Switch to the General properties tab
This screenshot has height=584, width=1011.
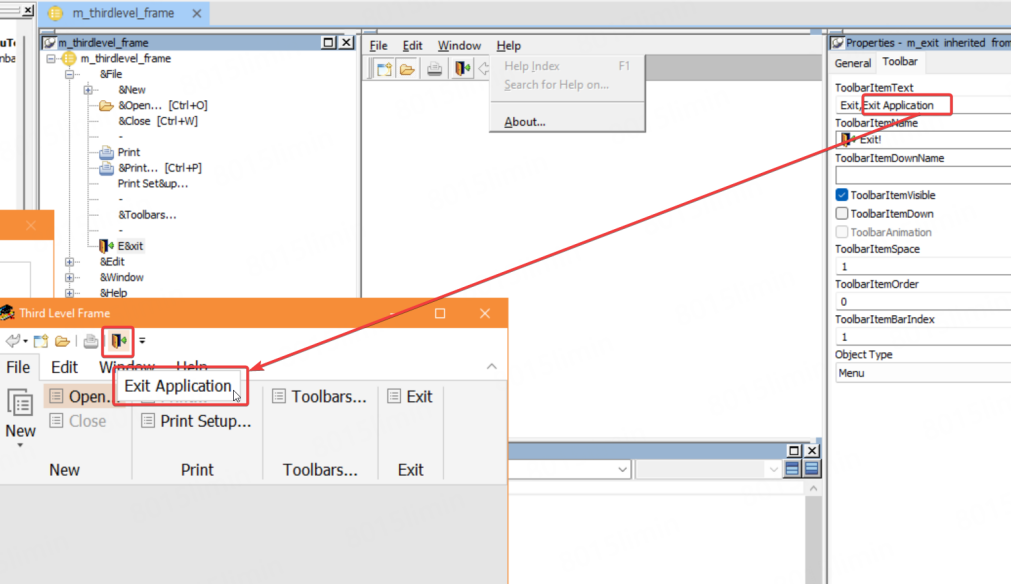click(853, 63)
